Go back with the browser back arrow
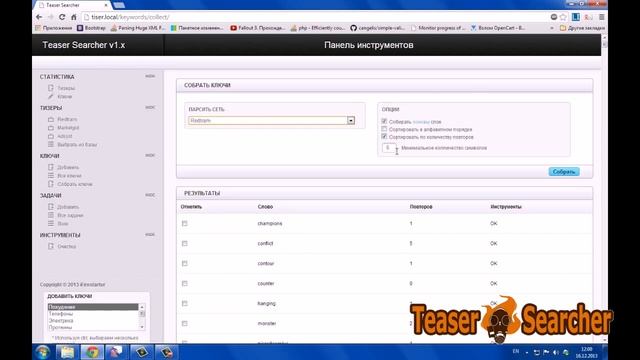The width and height of the screenshot is (640, 360). pyautogui.click(x=39, y=17)
